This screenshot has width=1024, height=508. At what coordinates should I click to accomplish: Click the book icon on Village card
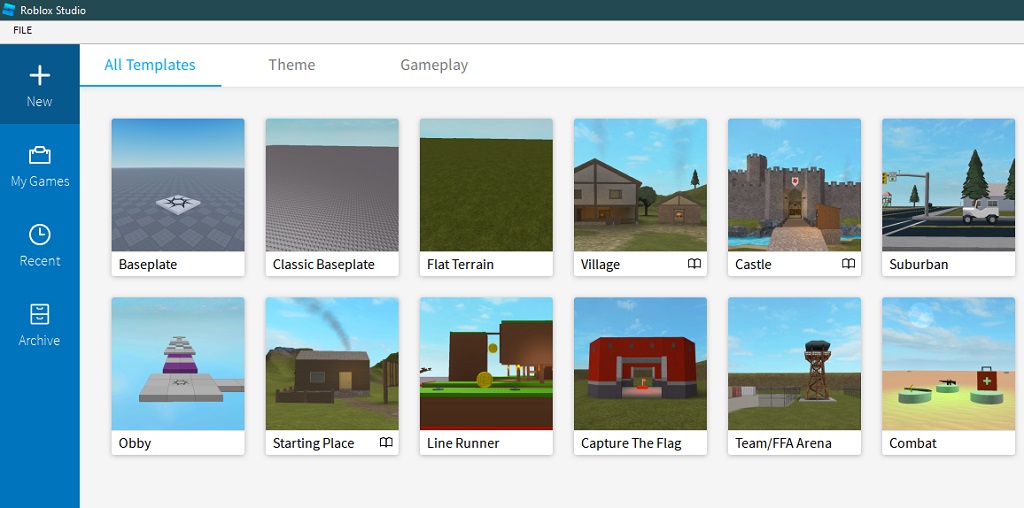pyautogui.click(x=694, y=264)
